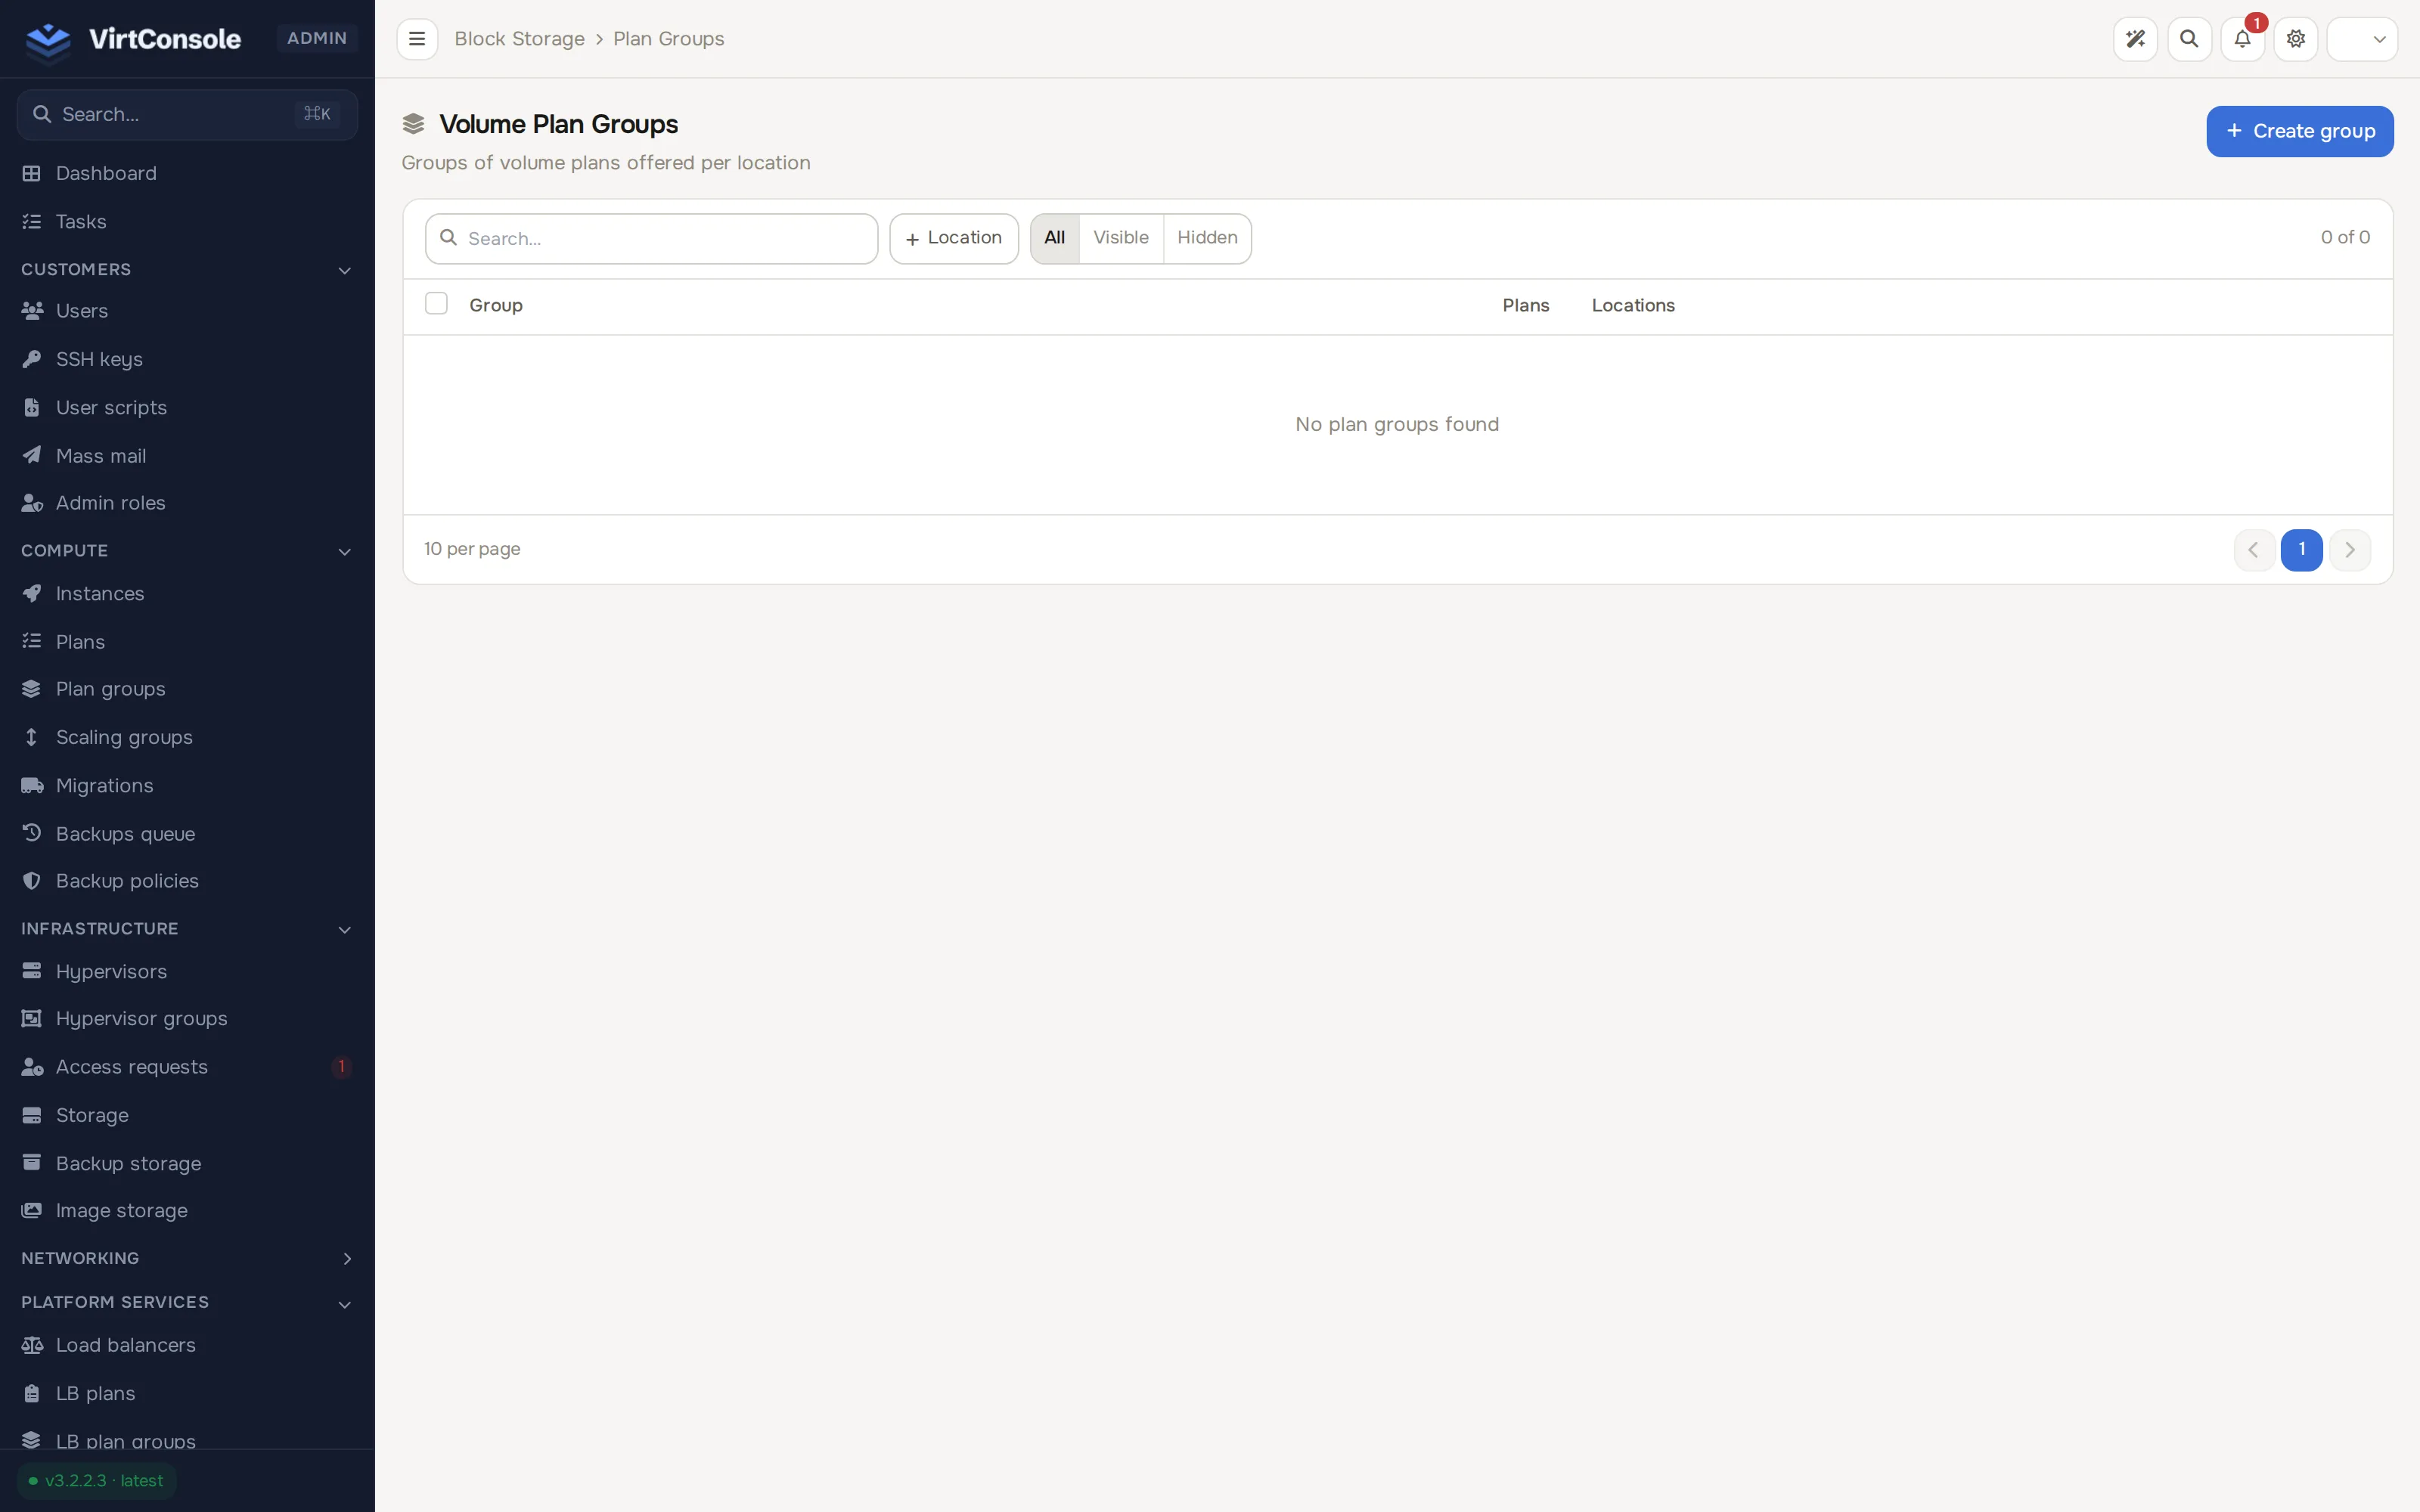Focus the sidebar search box

(187, 114)
